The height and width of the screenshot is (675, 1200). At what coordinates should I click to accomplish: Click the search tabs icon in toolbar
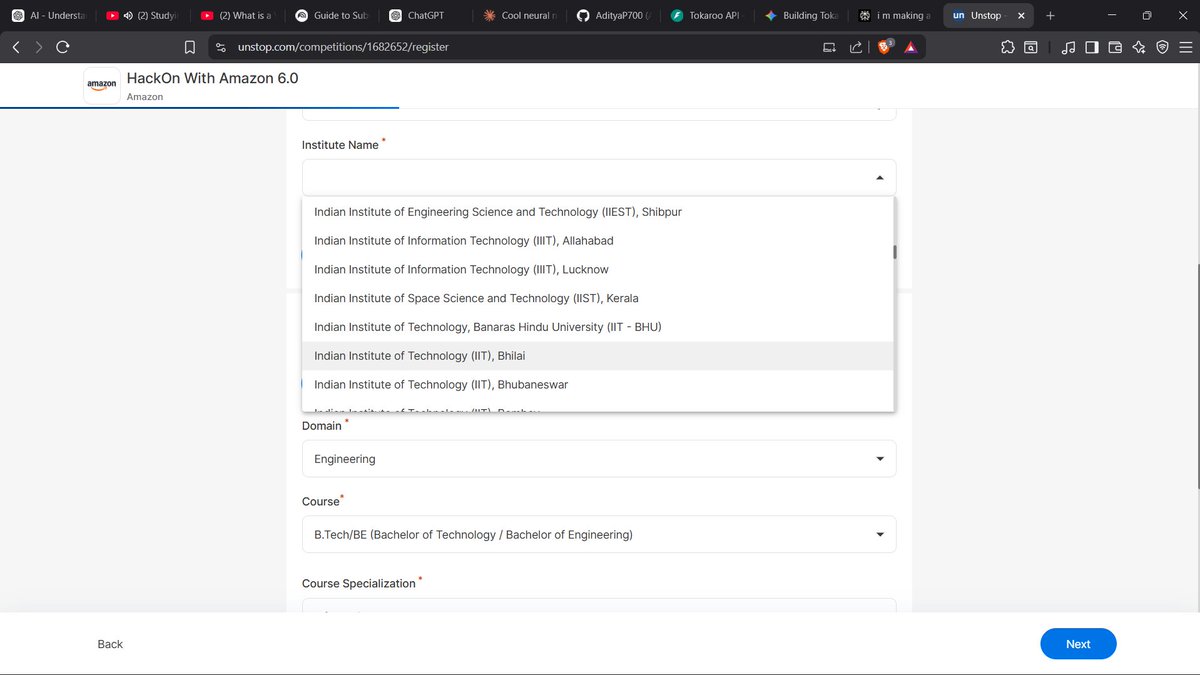pos(1030,47)
